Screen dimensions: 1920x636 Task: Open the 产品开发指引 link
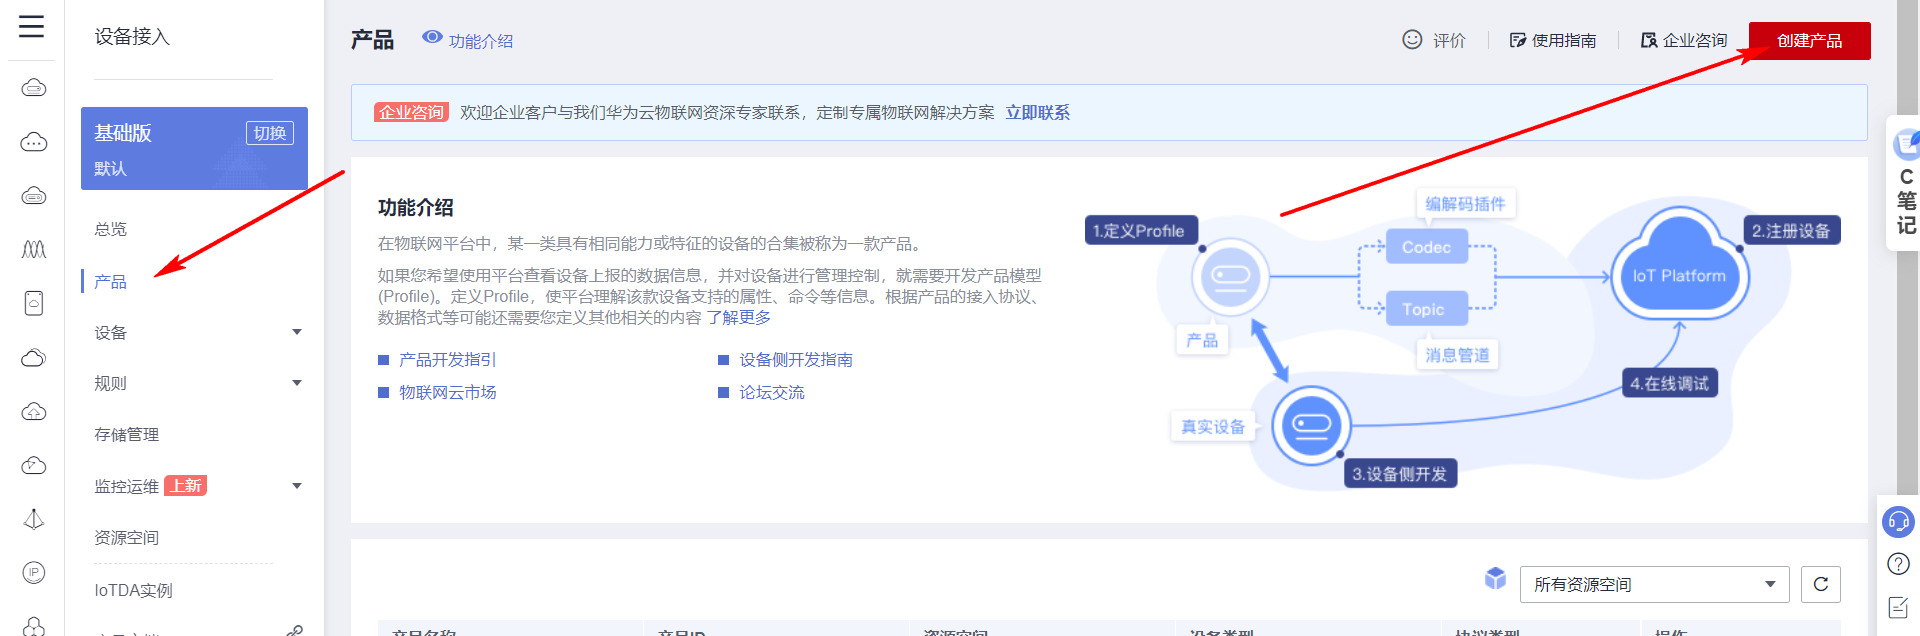pos(447,359)
